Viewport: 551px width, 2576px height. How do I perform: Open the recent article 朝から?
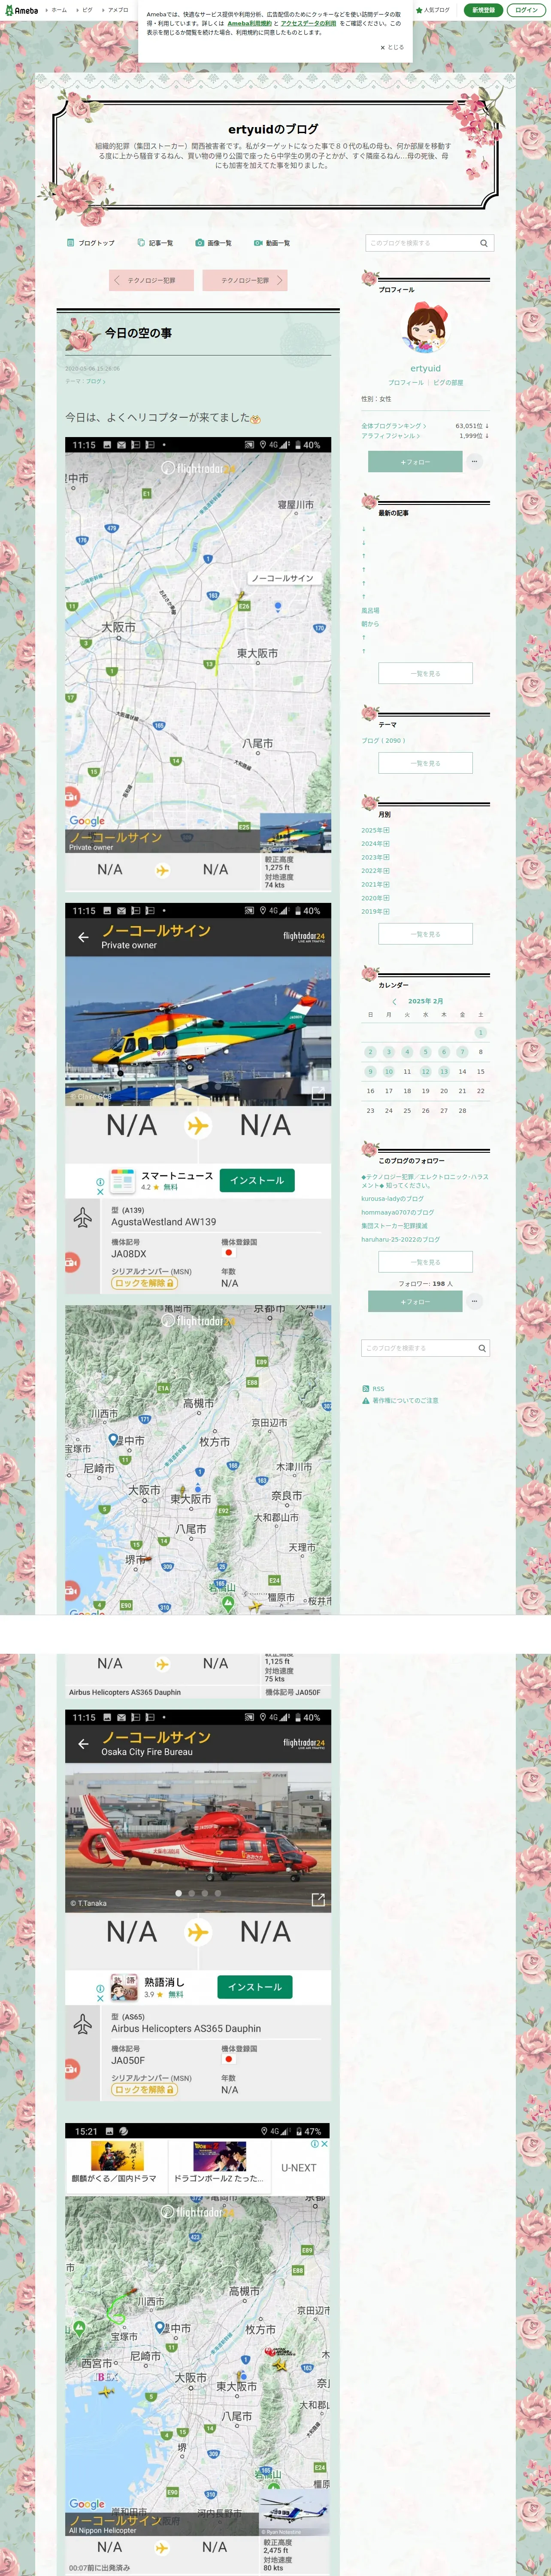[370, 624]
